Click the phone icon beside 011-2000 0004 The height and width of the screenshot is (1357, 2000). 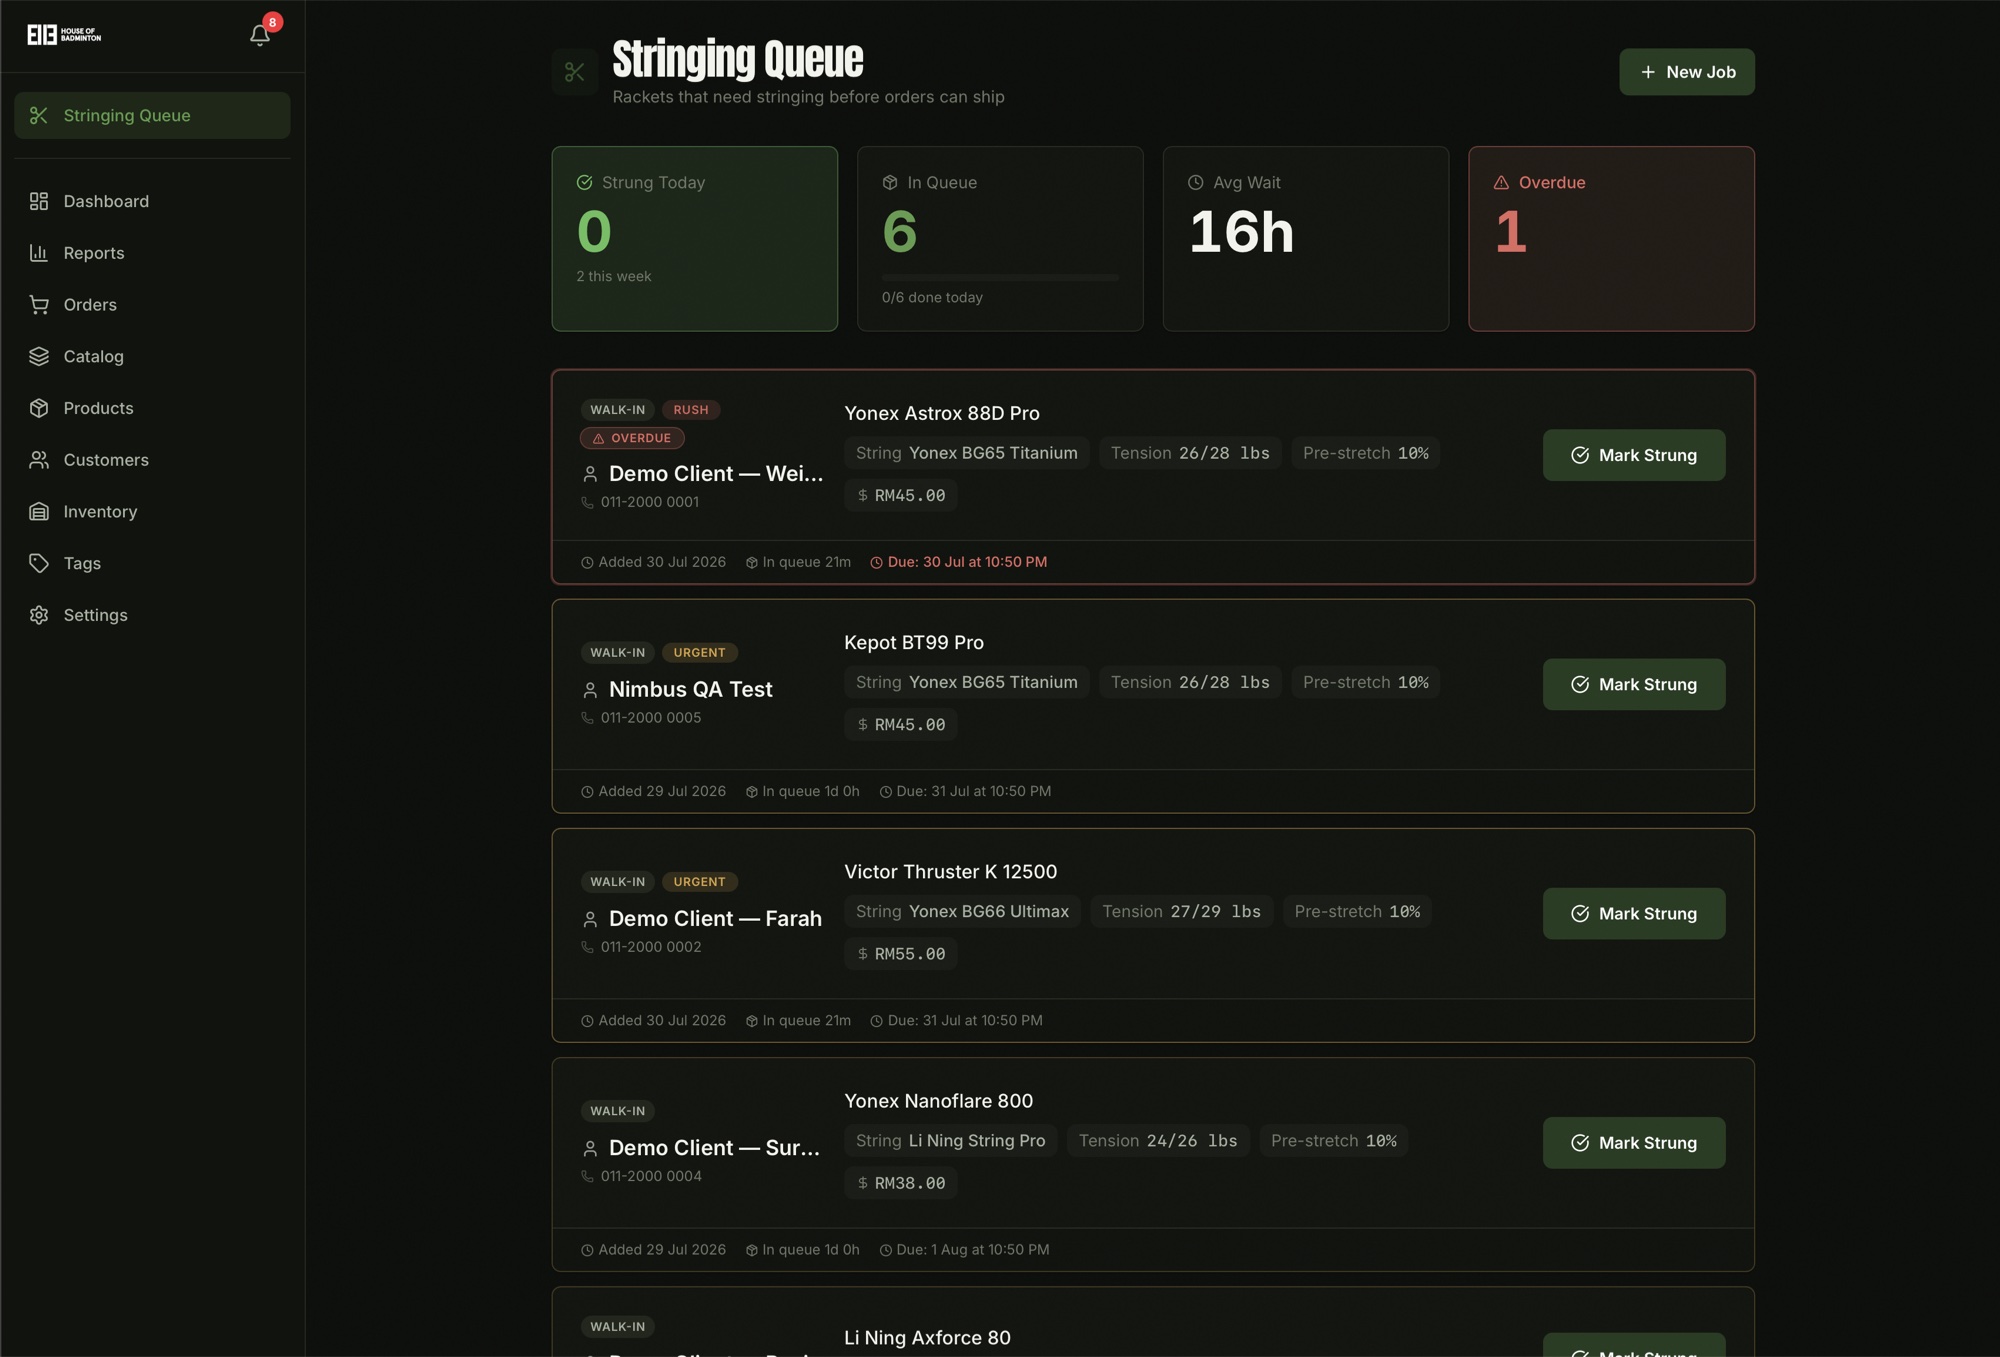tap(588, 1176)
